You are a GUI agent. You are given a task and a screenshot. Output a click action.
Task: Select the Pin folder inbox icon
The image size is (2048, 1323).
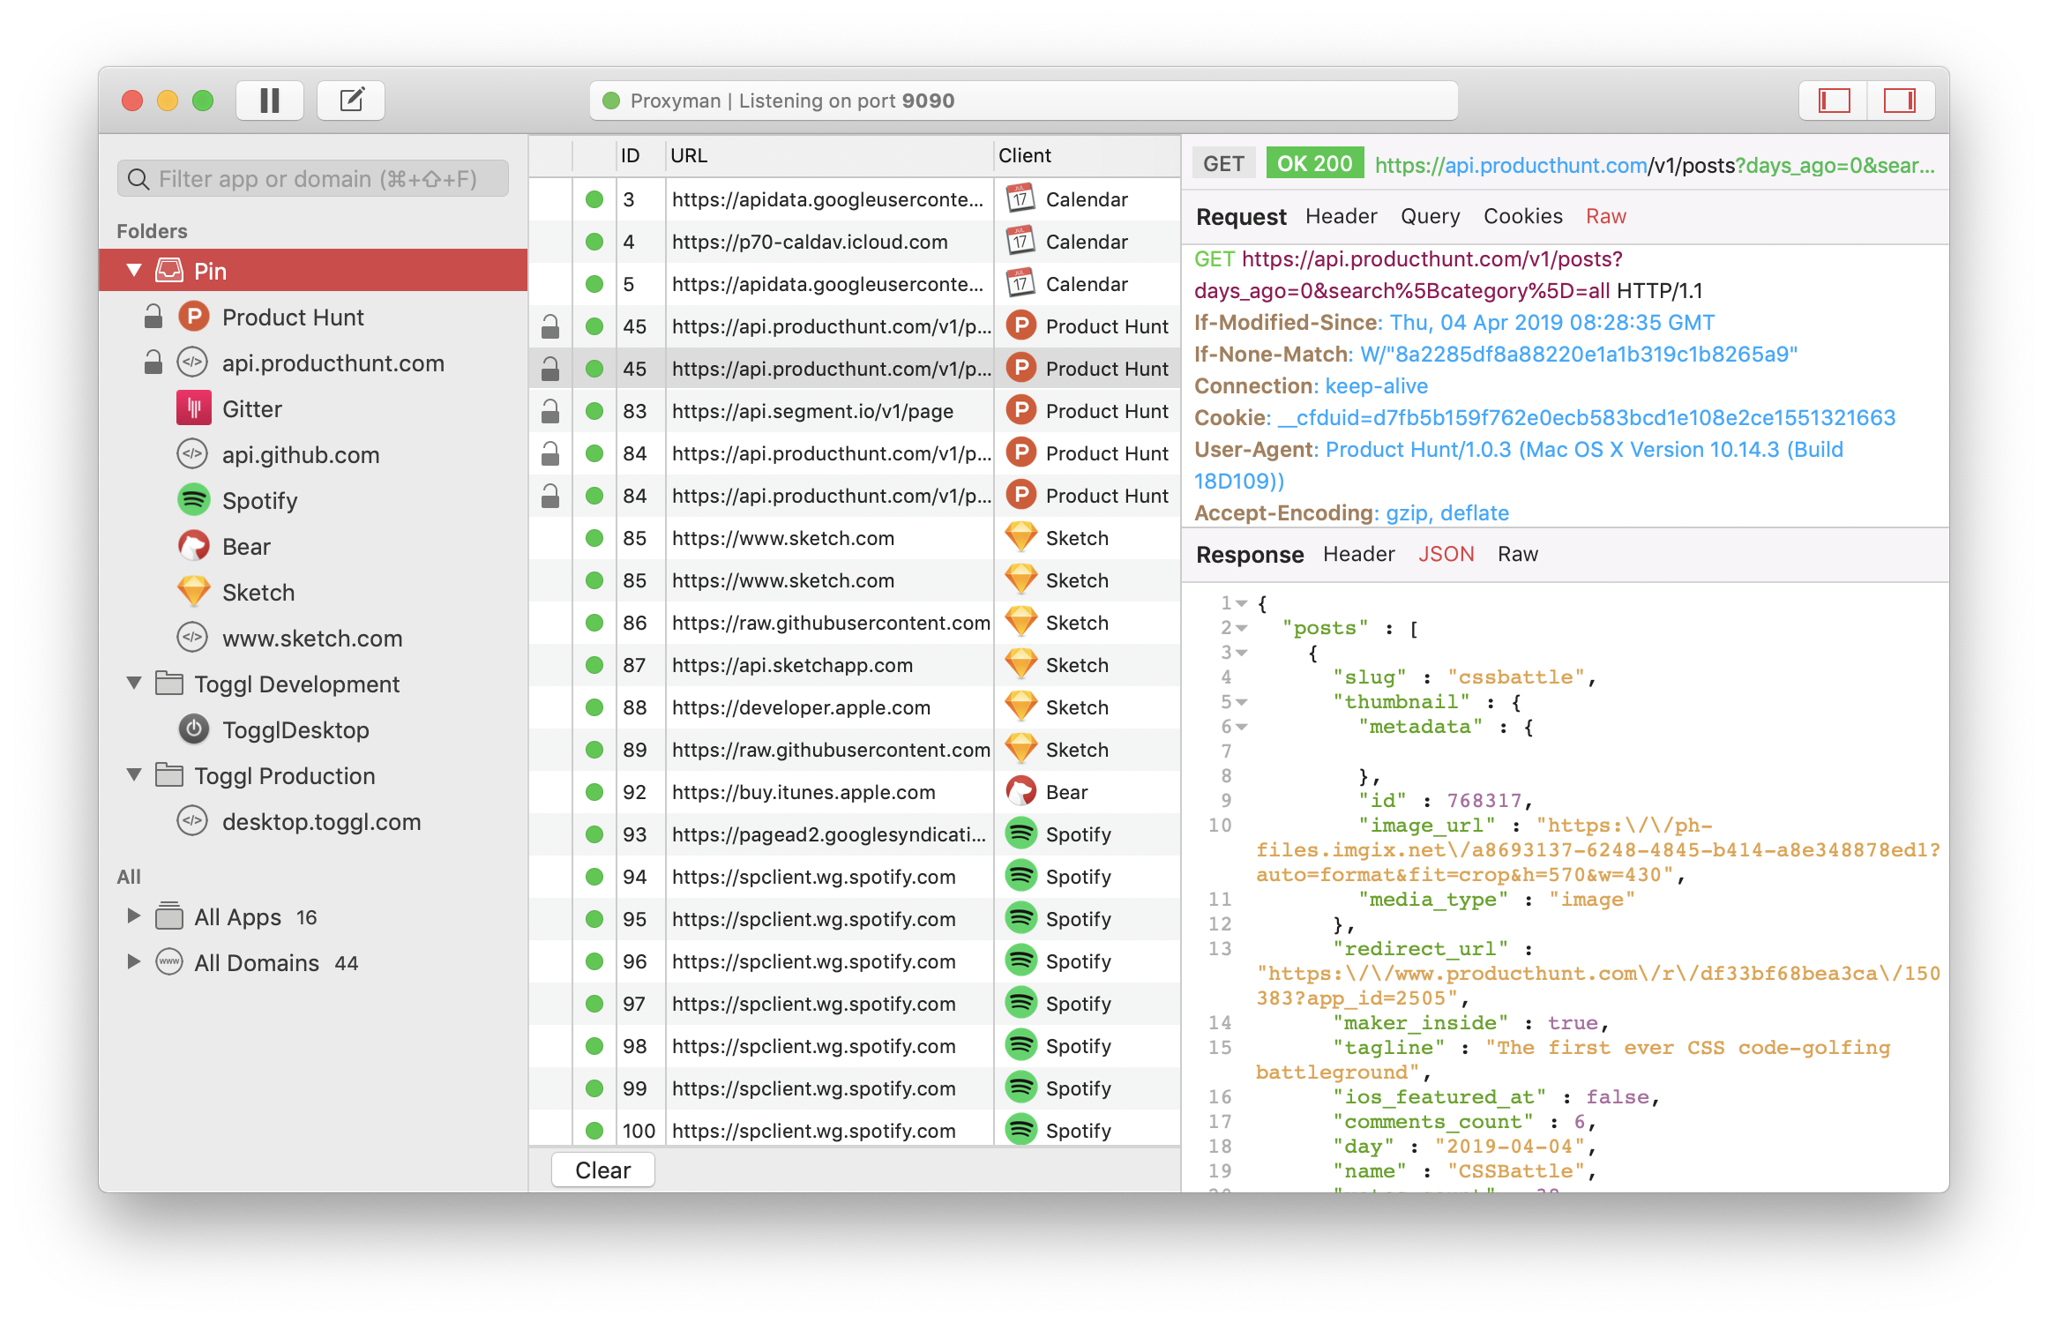click(x=170, y=270)
